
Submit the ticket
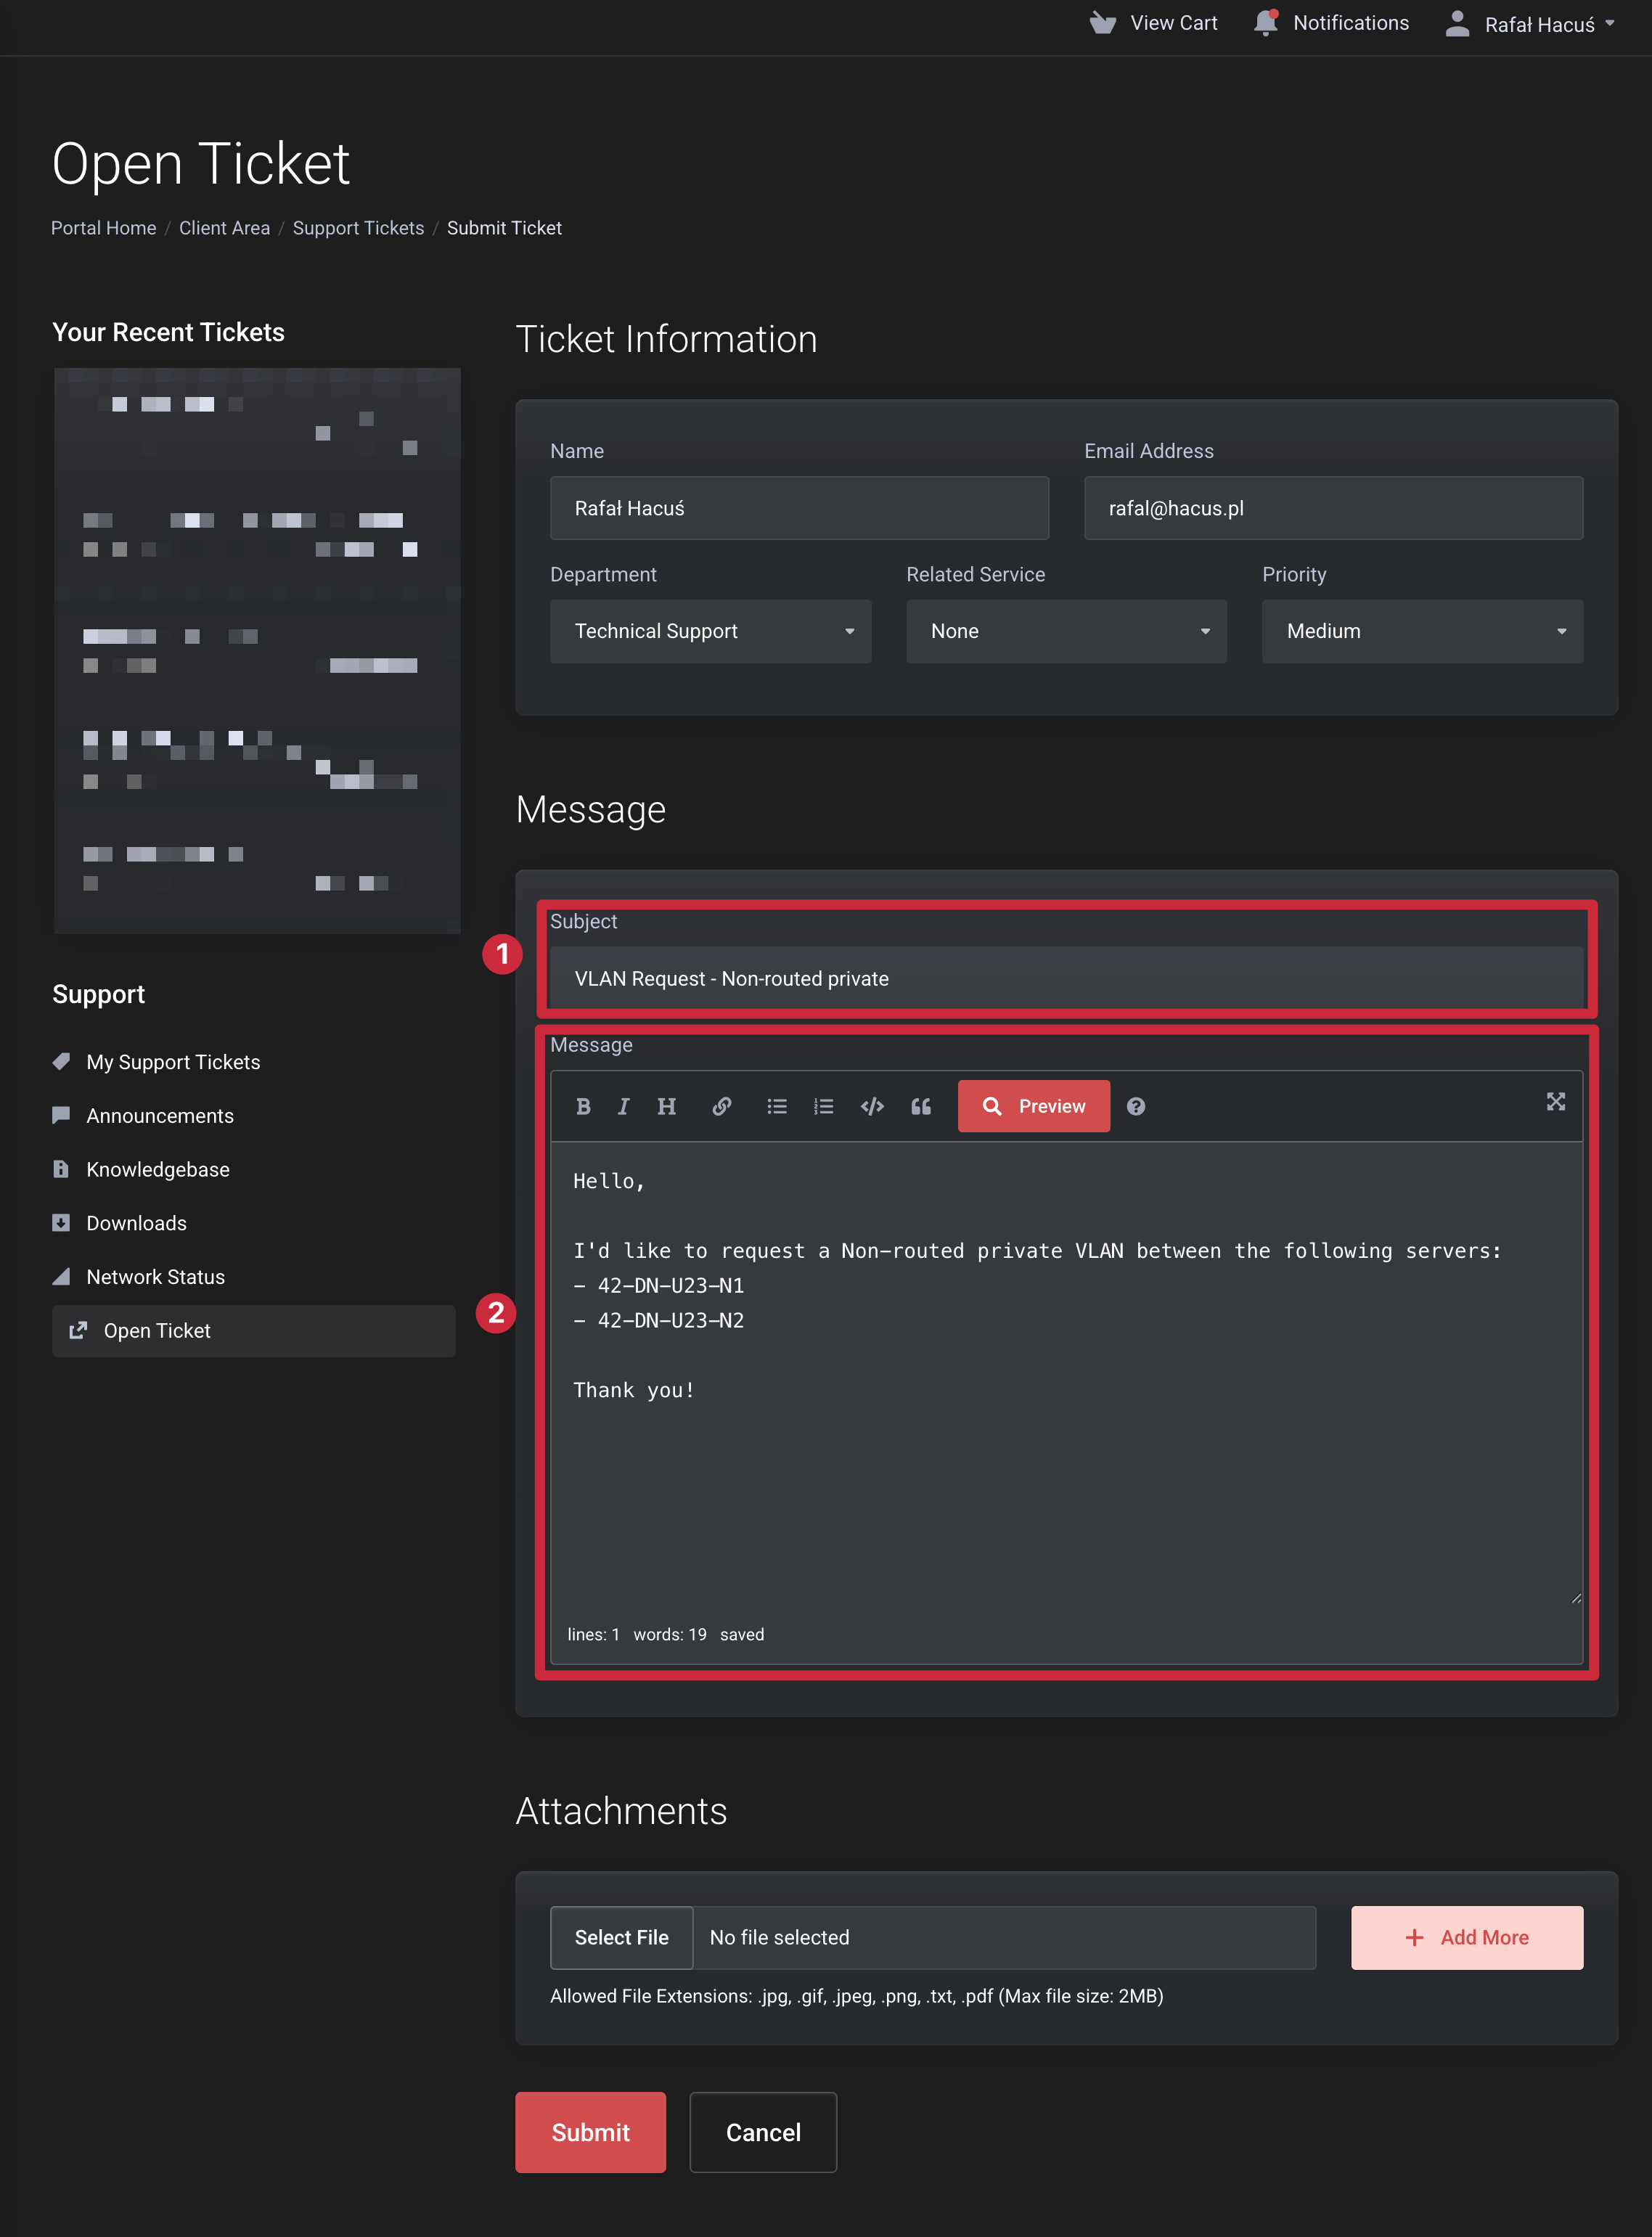(590, 2132)
